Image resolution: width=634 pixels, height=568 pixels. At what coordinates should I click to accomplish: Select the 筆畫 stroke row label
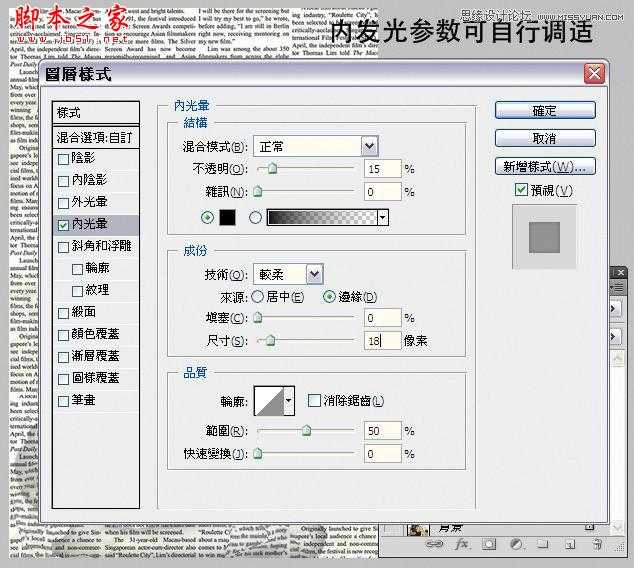[83, 400]
